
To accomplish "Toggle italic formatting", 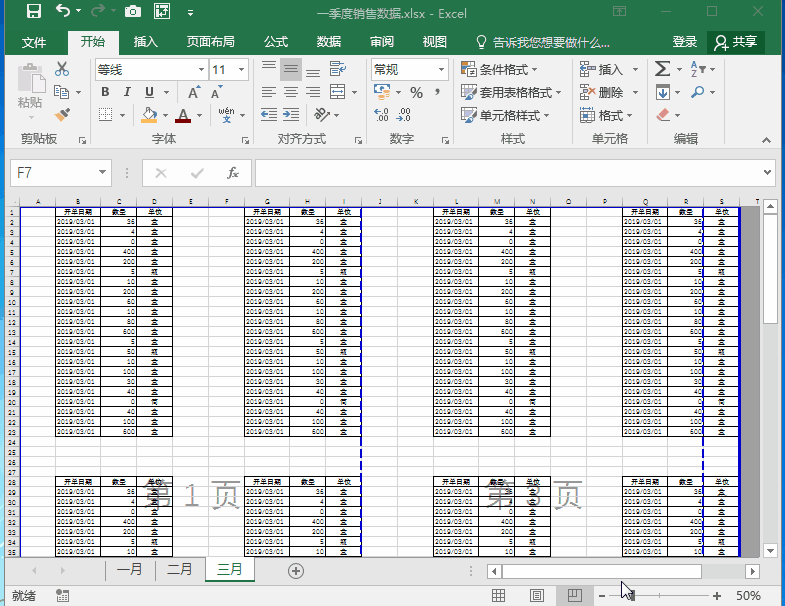I will click(x=127, y=92).
